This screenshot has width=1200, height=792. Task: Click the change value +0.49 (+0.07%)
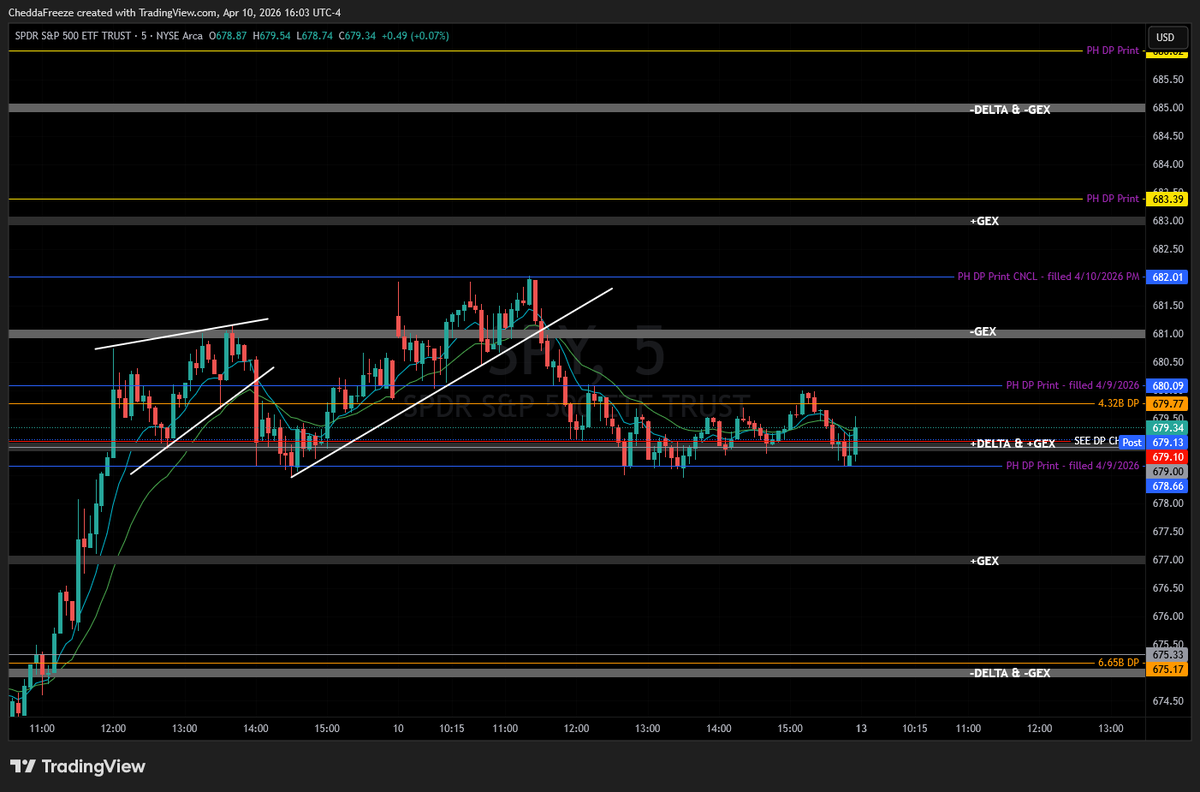pyautogui.click(x=415, y=36)
